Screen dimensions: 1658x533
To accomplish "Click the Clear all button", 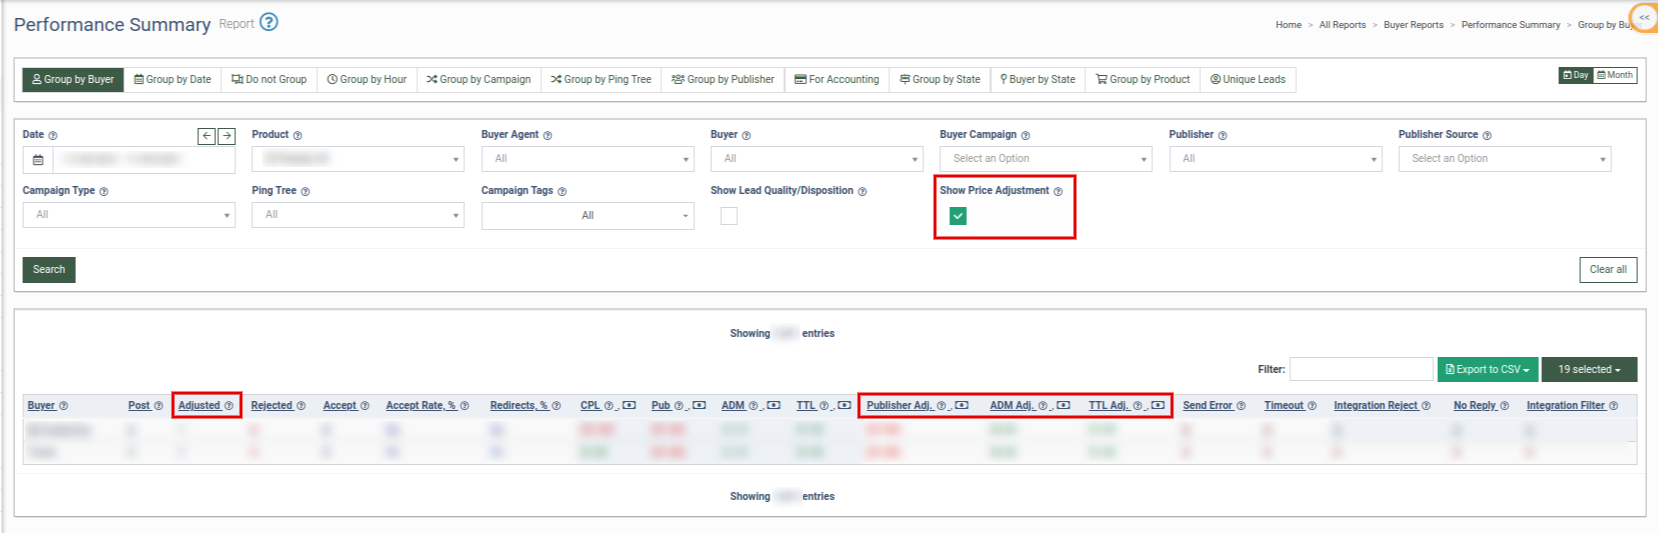I will tap(1608, 270).
